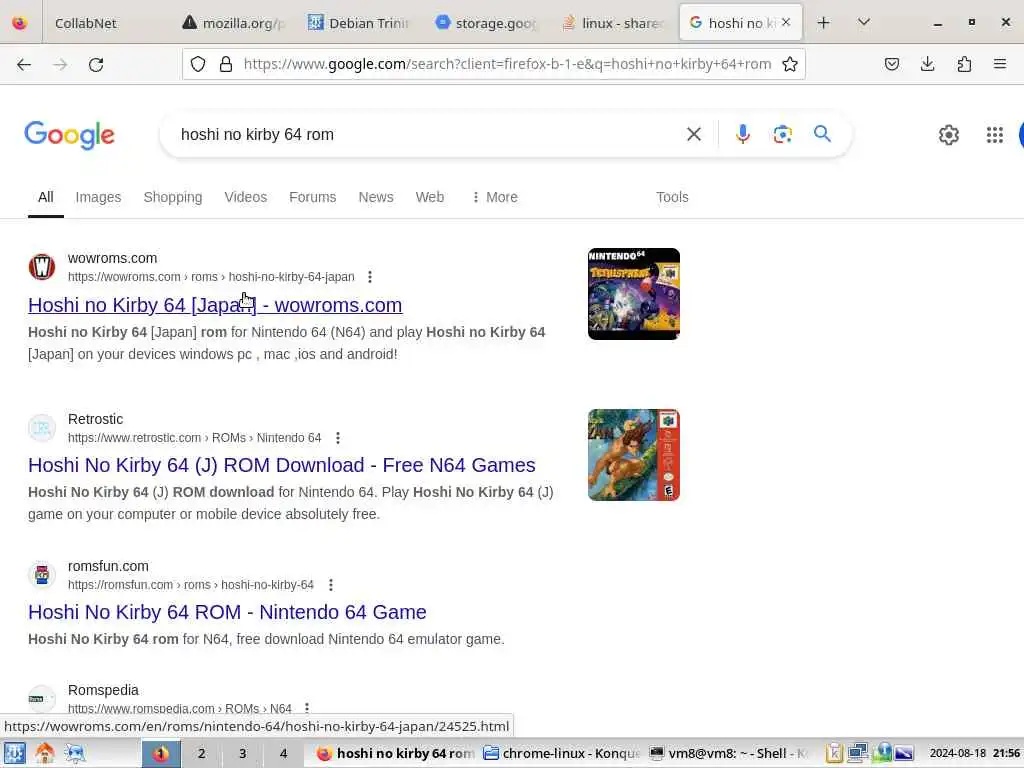Open the tracking protection shield icon

[198, 64]
